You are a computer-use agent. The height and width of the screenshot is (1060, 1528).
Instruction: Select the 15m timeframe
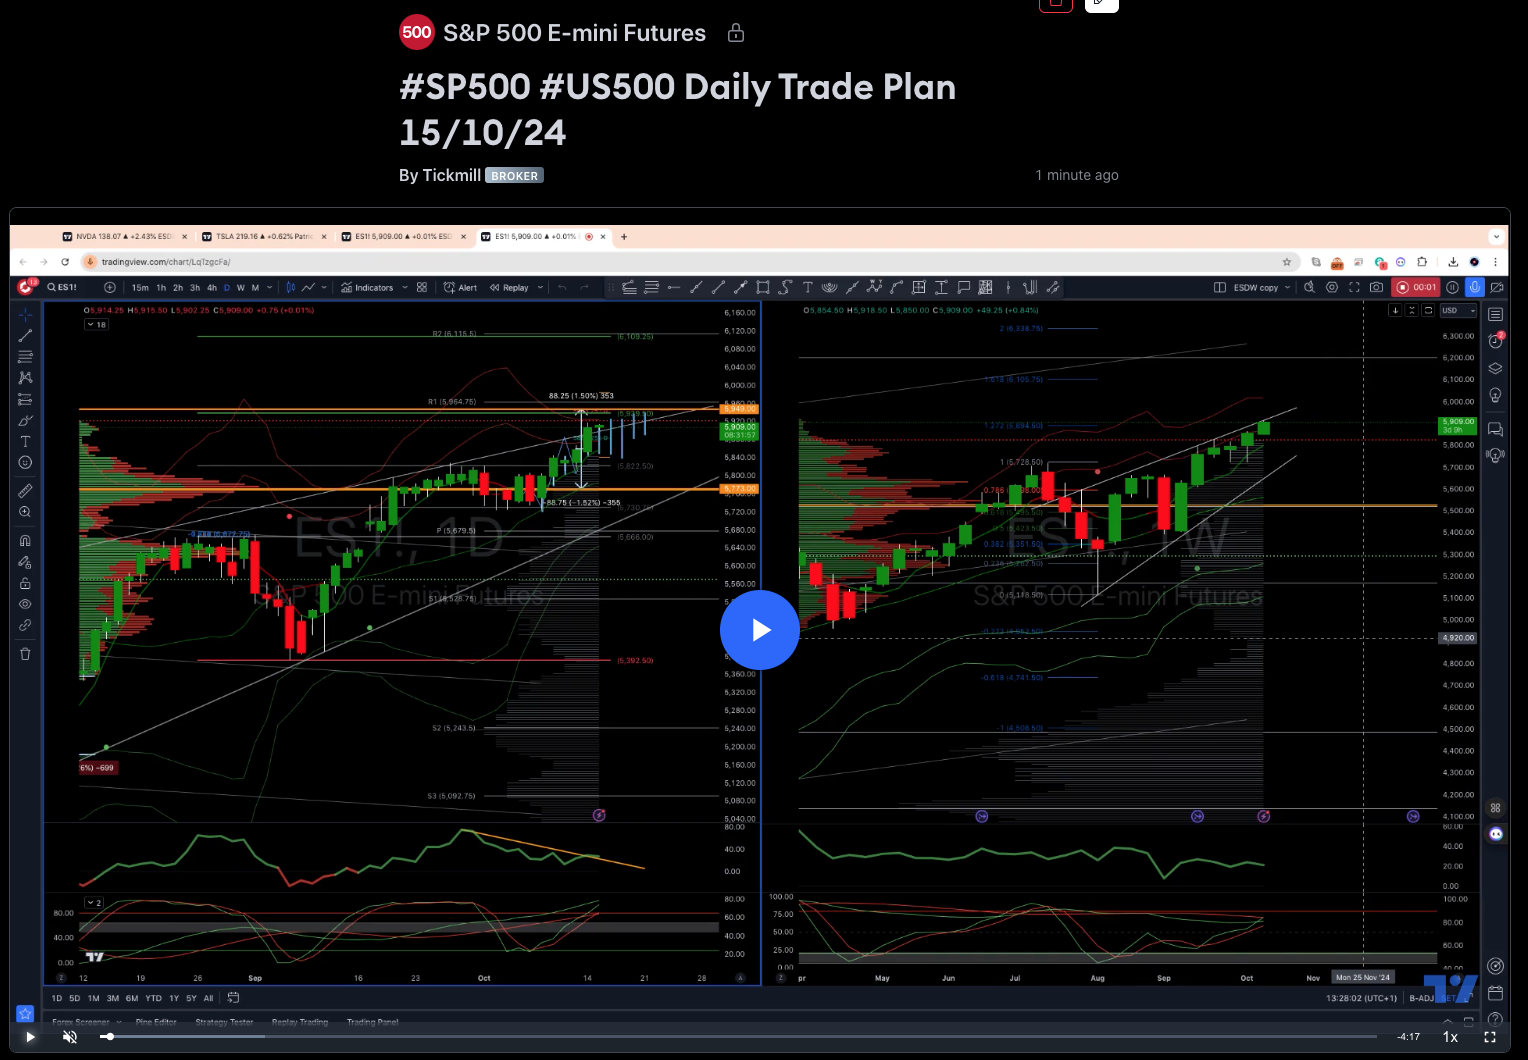pos(140,287)
